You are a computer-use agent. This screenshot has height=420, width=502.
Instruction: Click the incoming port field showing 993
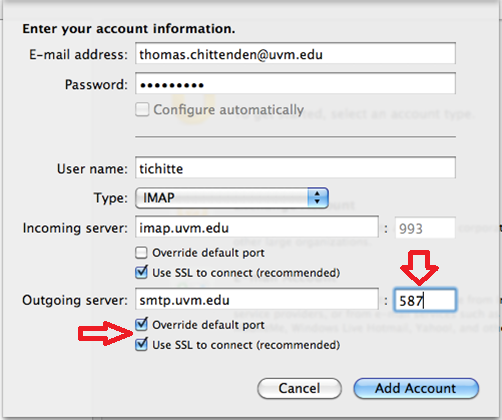point(425,228)
